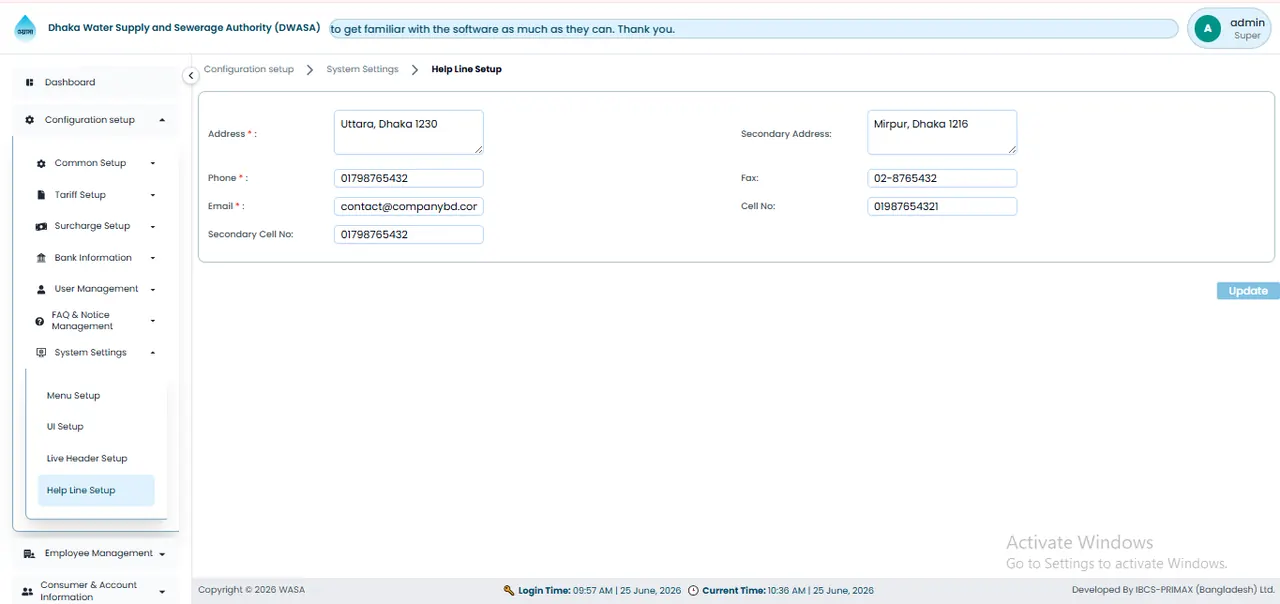Click the Update button

click(x=1248, y=291)
